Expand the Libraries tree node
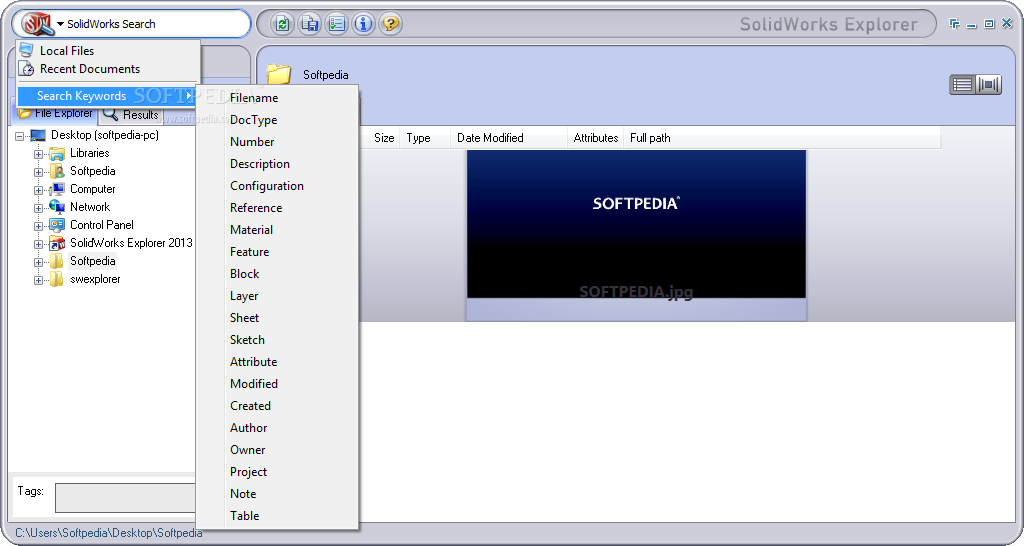 [x=39, y=154]
